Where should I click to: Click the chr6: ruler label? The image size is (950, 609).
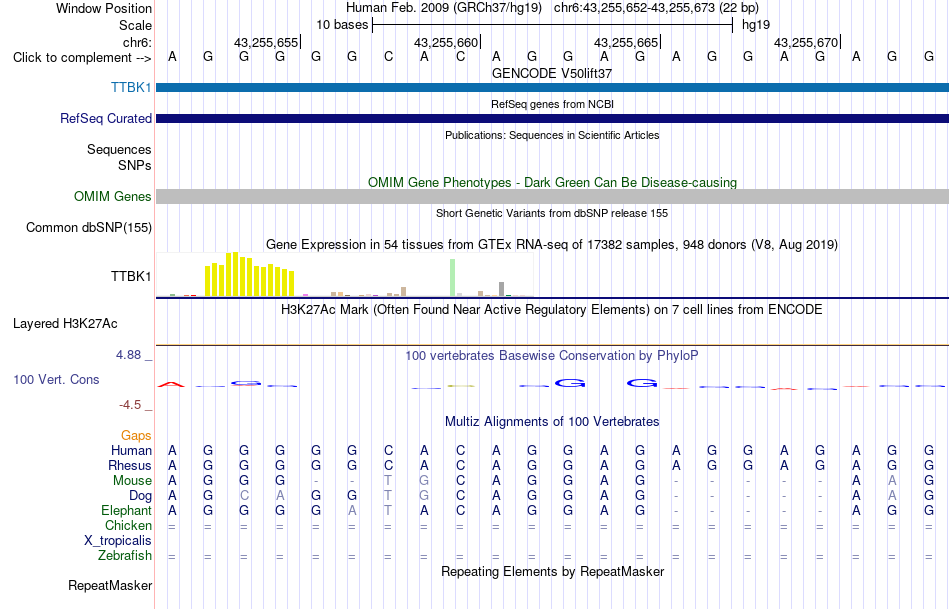(137, 42)
